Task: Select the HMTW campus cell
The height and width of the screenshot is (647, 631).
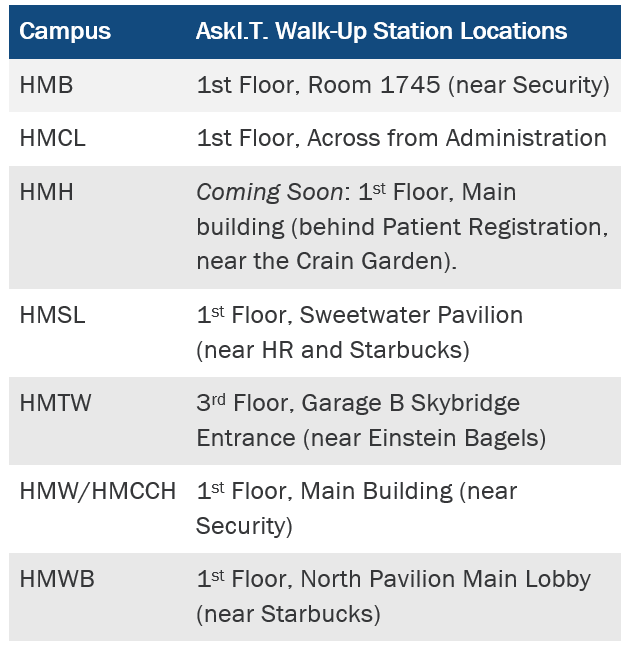Action: [56, 403]
